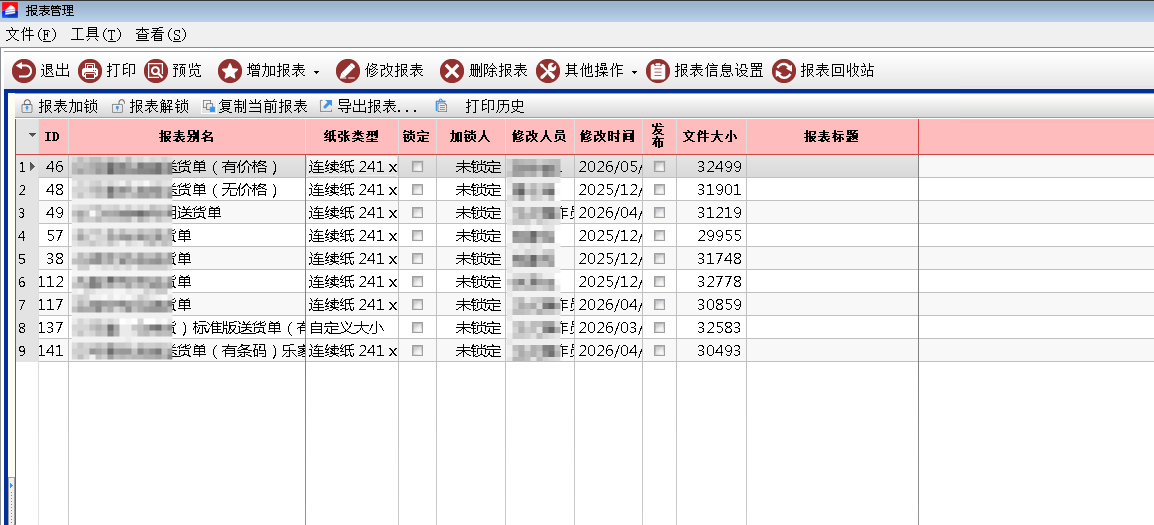Select the ID cell 137
Viewport: 1154px width, 525px height.
point(53,328)
